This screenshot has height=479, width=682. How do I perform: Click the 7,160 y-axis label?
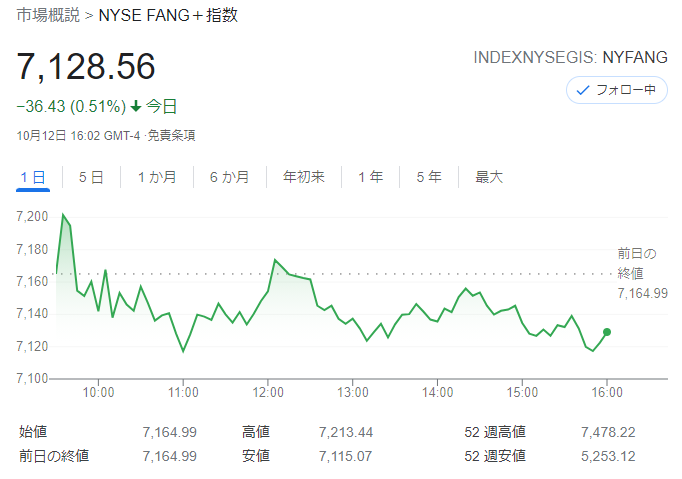[x=32, y=281]
